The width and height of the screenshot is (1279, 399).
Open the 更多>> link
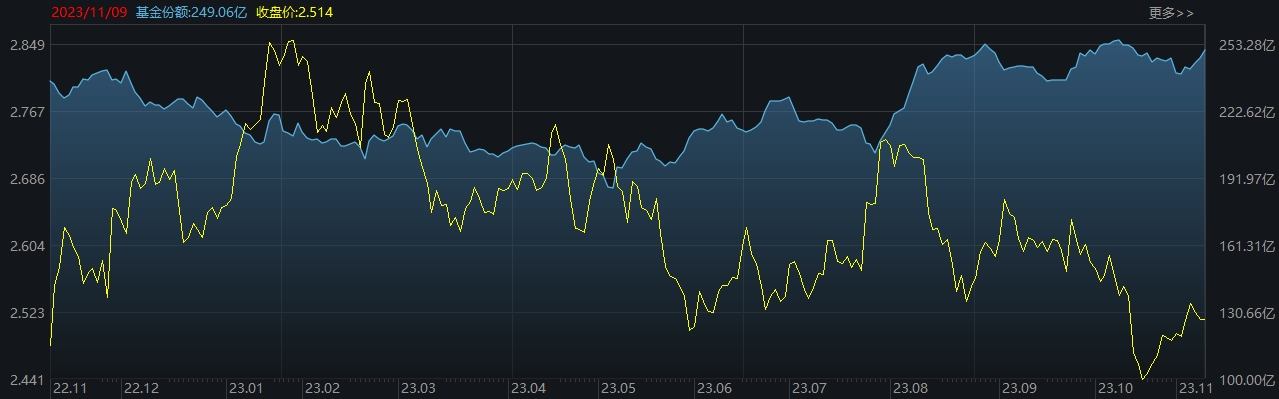pos(1171,12)
